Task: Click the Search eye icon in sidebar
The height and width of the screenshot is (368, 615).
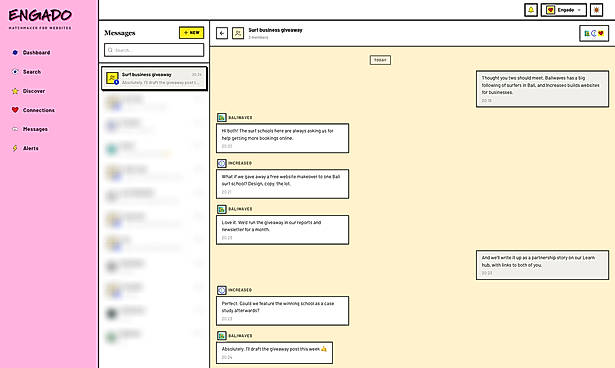Action: pos(15,72)
